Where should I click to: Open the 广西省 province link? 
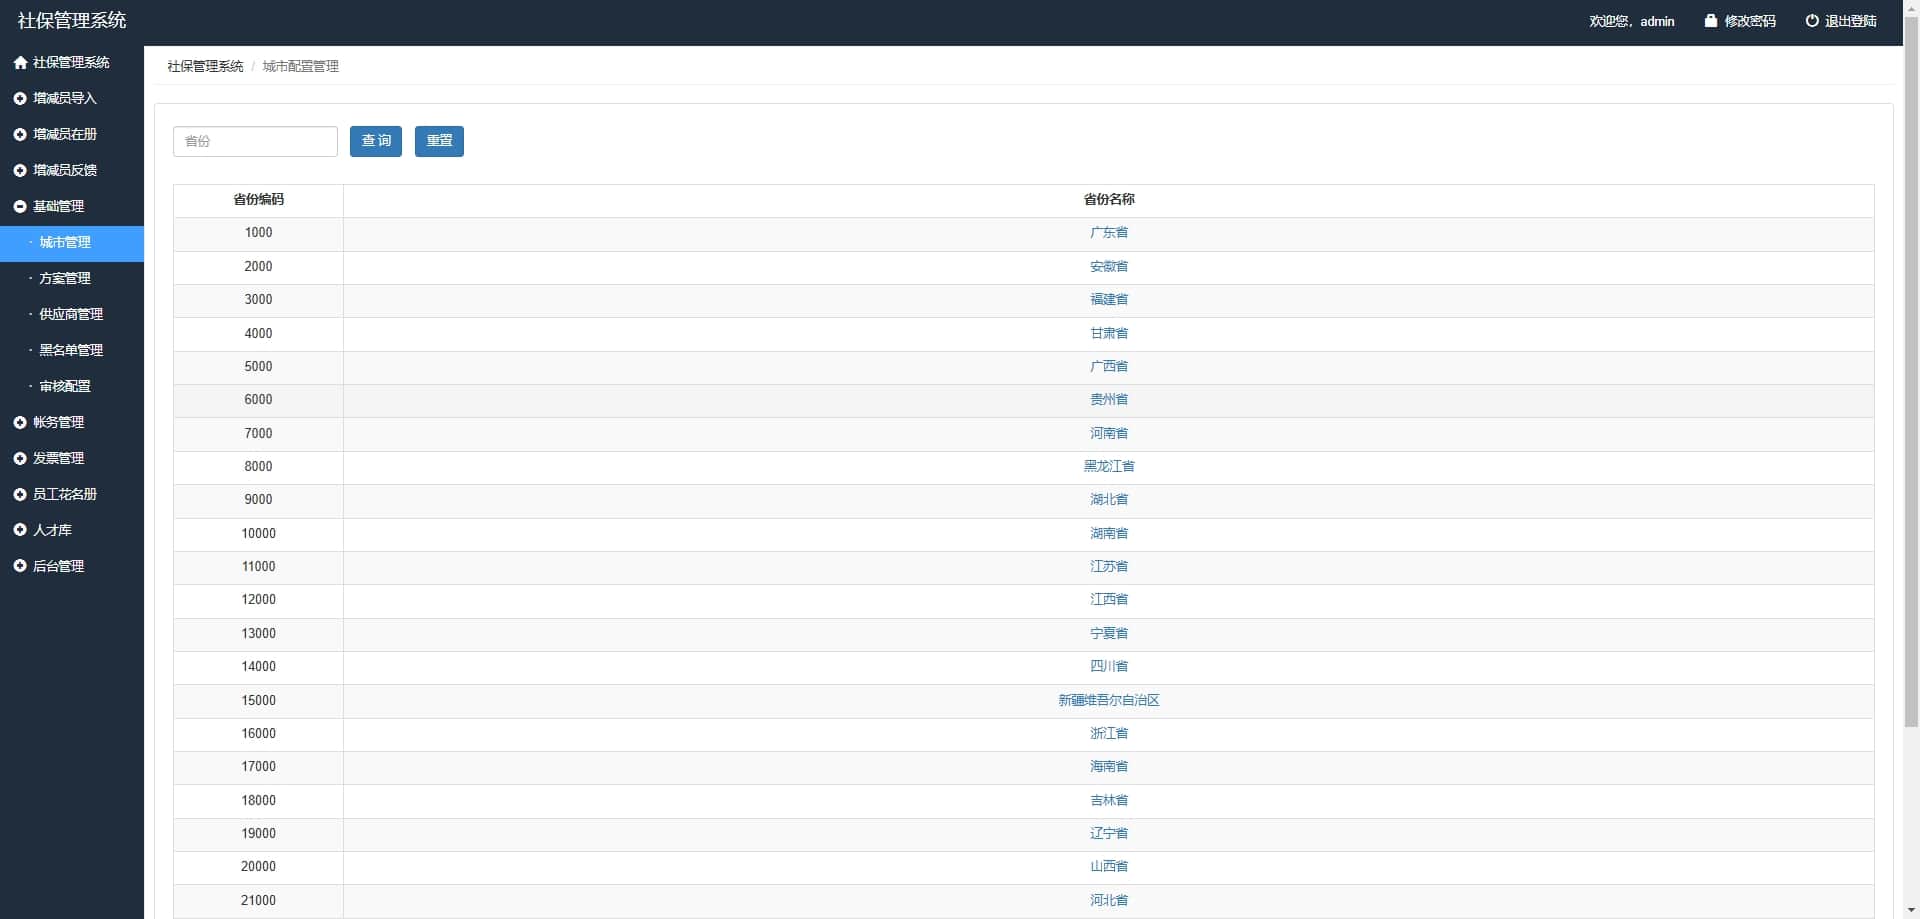(1109, 366)
